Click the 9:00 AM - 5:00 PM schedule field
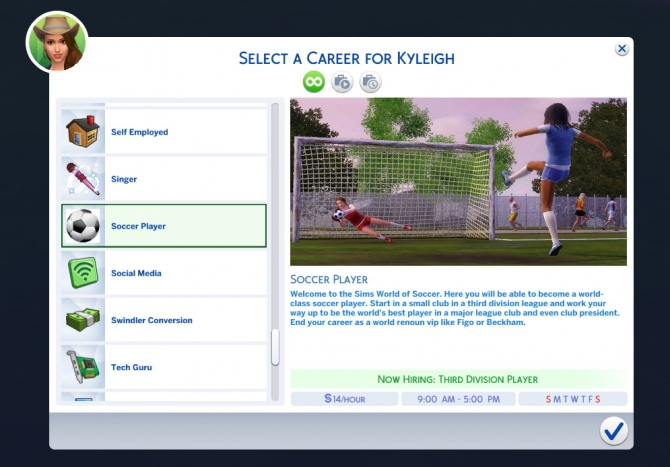The width and height of the screenshot is (670, 467). point(456,399)
